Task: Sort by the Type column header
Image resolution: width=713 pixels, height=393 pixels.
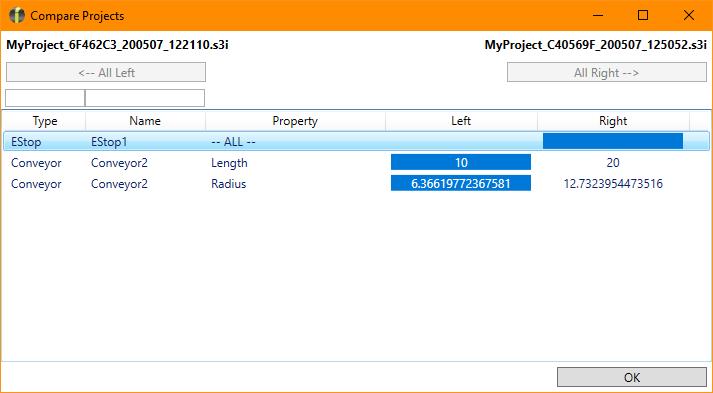Action: click(x=45, y=121)
